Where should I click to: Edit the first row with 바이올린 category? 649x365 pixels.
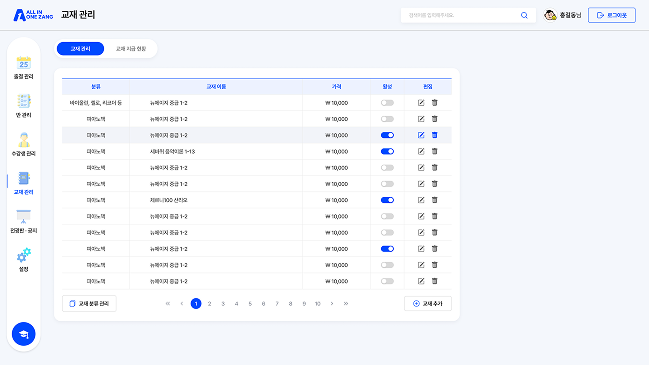(x=421, y=103)
